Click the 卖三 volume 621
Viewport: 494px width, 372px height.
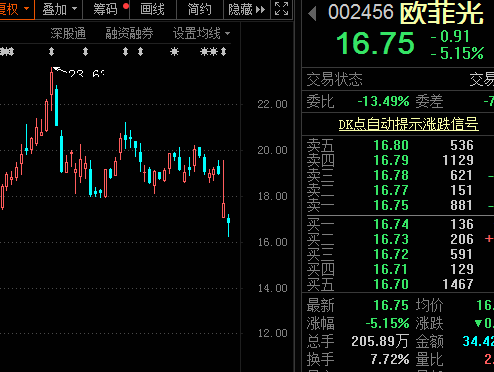462,175
